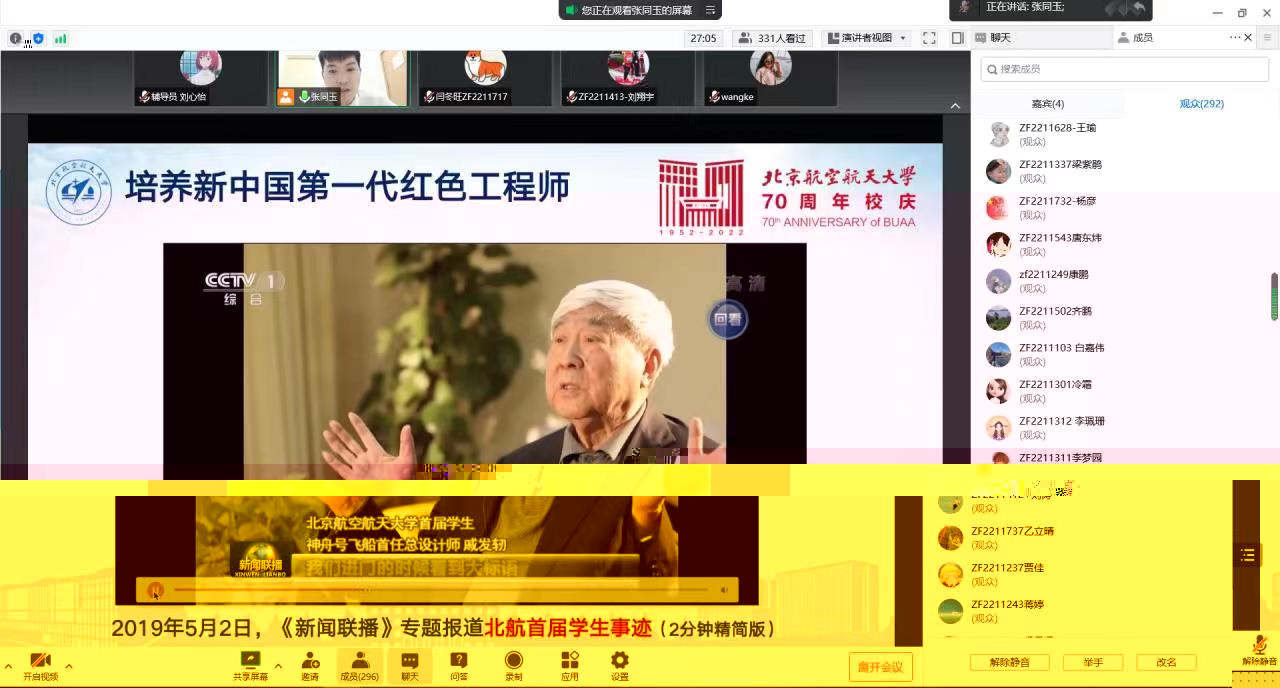
Task: Open the 应用 apps icon
Action: 569,667
